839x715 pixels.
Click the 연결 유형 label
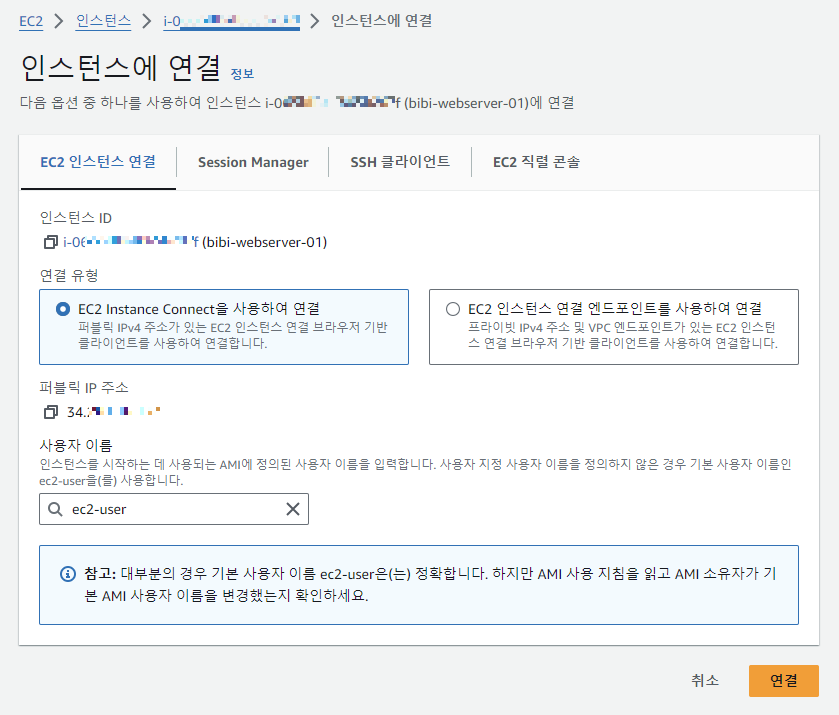[69, 276]
